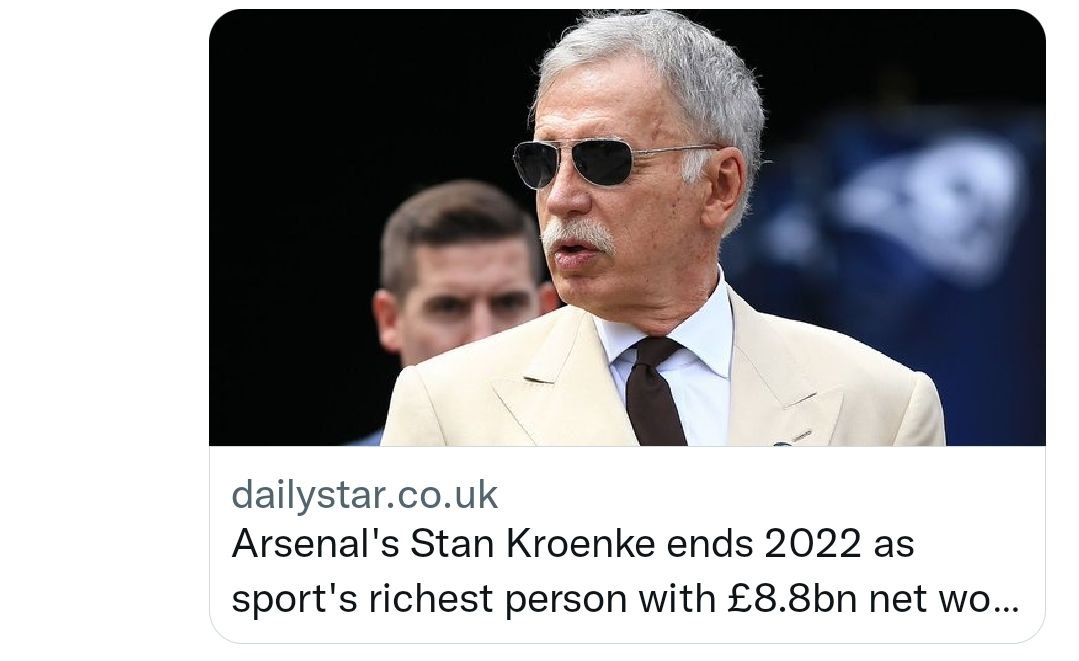
Task: Open the Daily Star article preview image
Action: 627,227
